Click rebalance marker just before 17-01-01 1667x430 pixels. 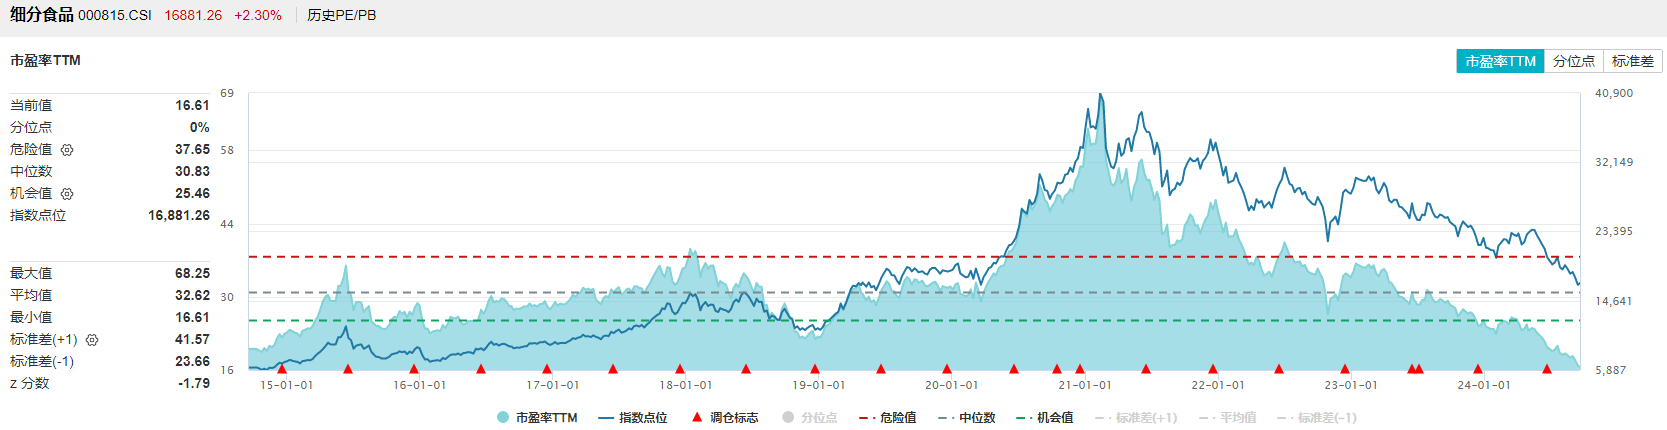tap(547, 369)
